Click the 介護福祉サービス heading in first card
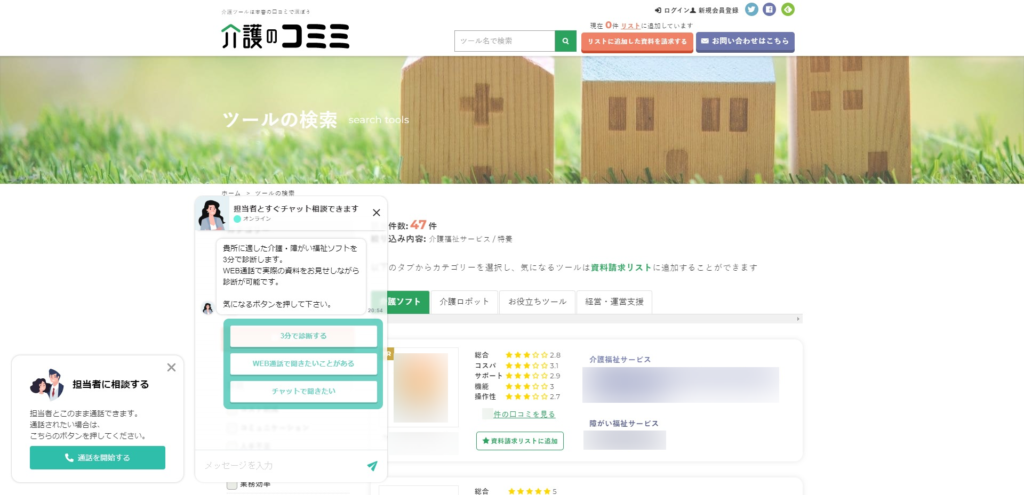 (620, 359)
